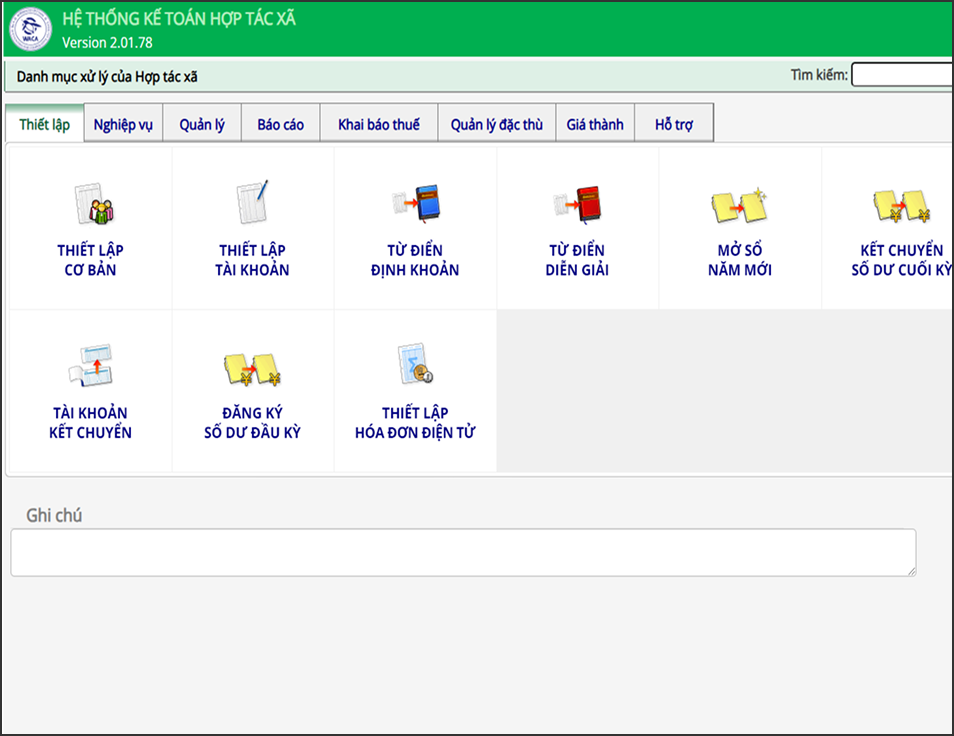Open the Đăng ký số dư đầu kỳ icon
954x736 pixels.
252,369
